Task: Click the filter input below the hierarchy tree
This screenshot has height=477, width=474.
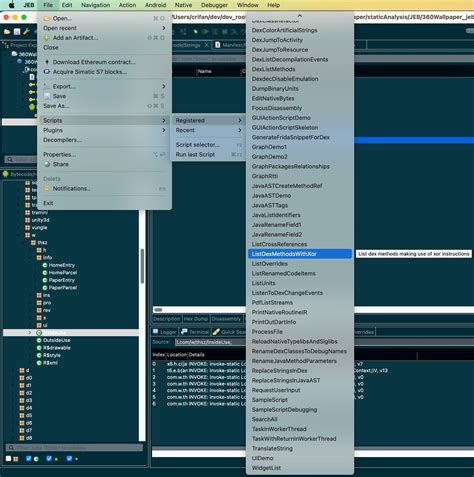Action: point(75,448)
